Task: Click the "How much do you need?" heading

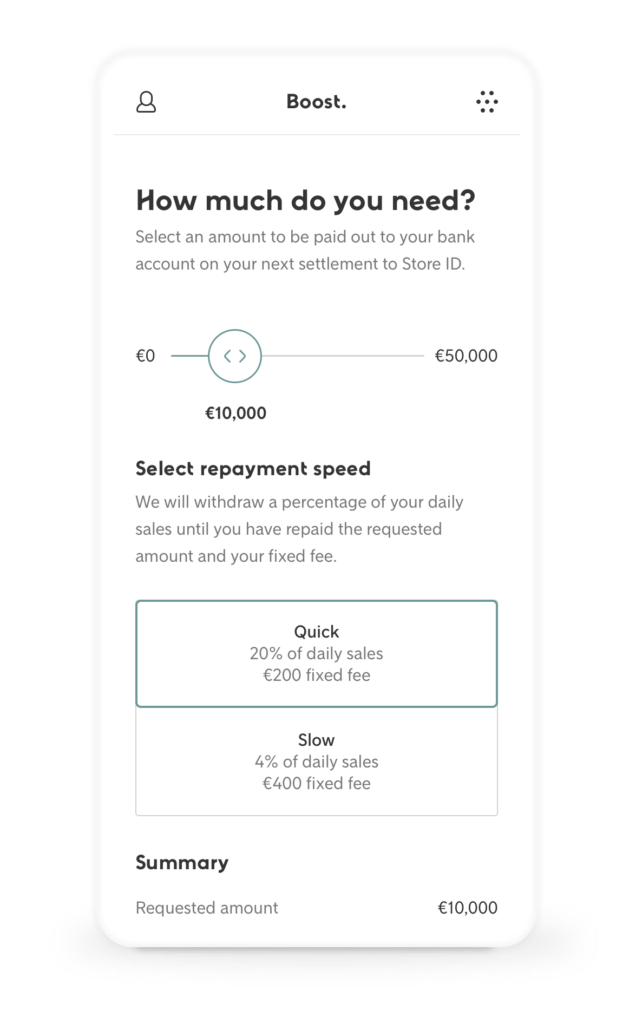Action: (305, 201)
